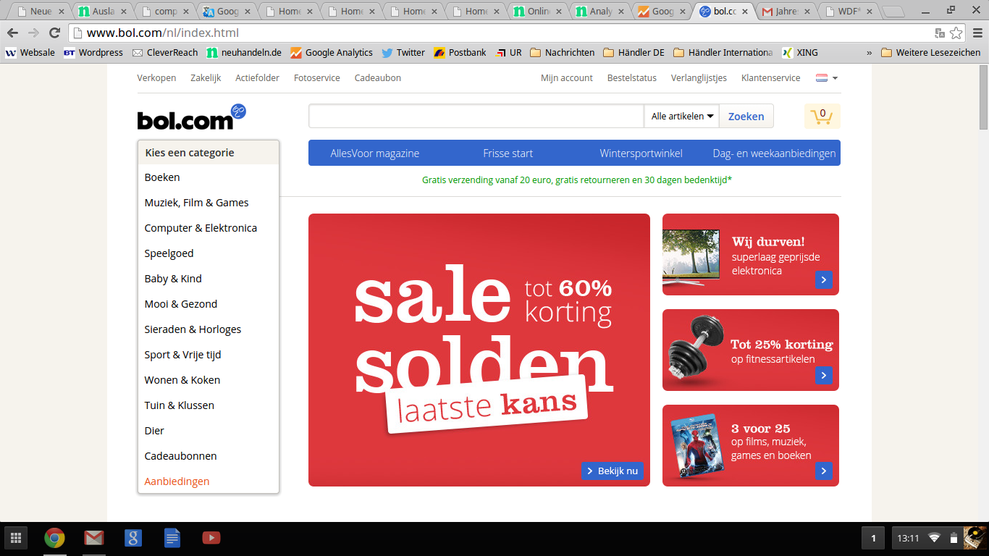Viewport: 989px width, 556px height.
Task: Click page vertical scrollbar thumb
Action: (983, 98)
